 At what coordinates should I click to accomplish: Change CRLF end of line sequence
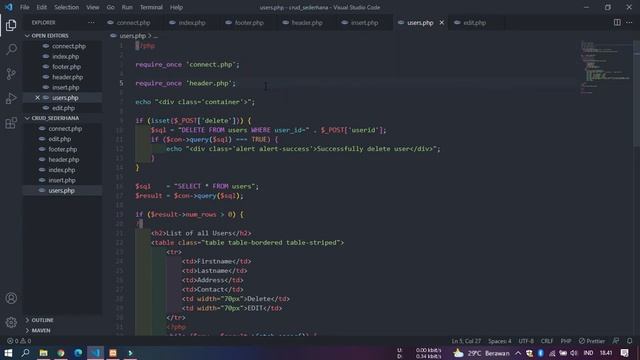[547, 341]
